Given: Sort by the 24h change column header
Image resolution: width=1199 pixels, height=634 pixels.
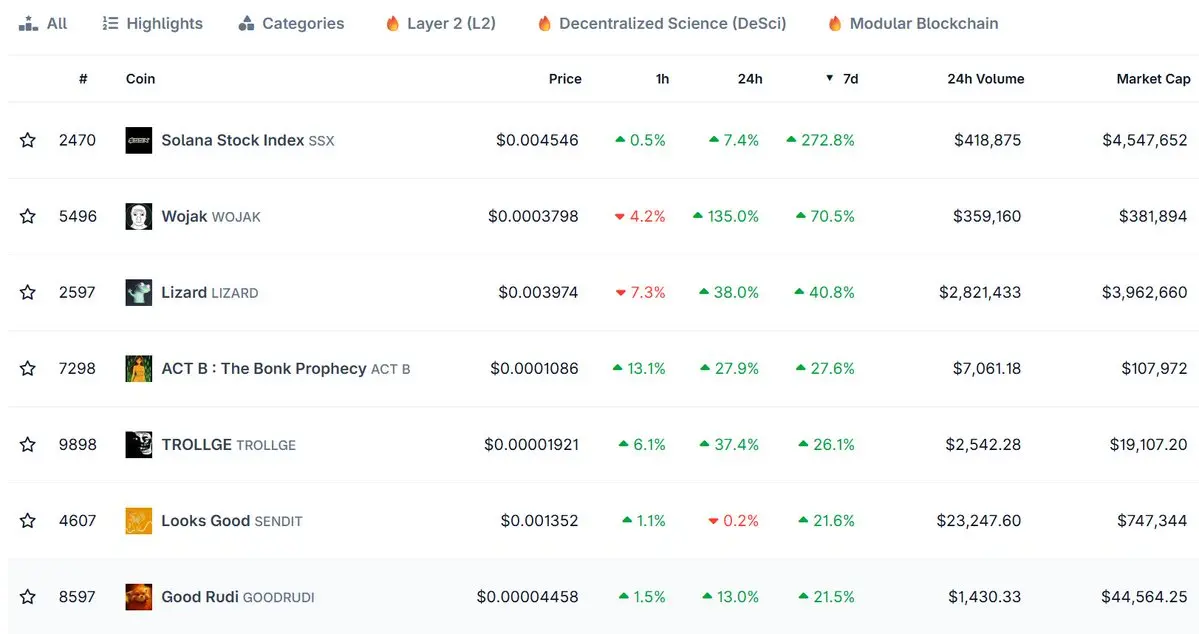Looking at the screenshot, I should [749, 79].
